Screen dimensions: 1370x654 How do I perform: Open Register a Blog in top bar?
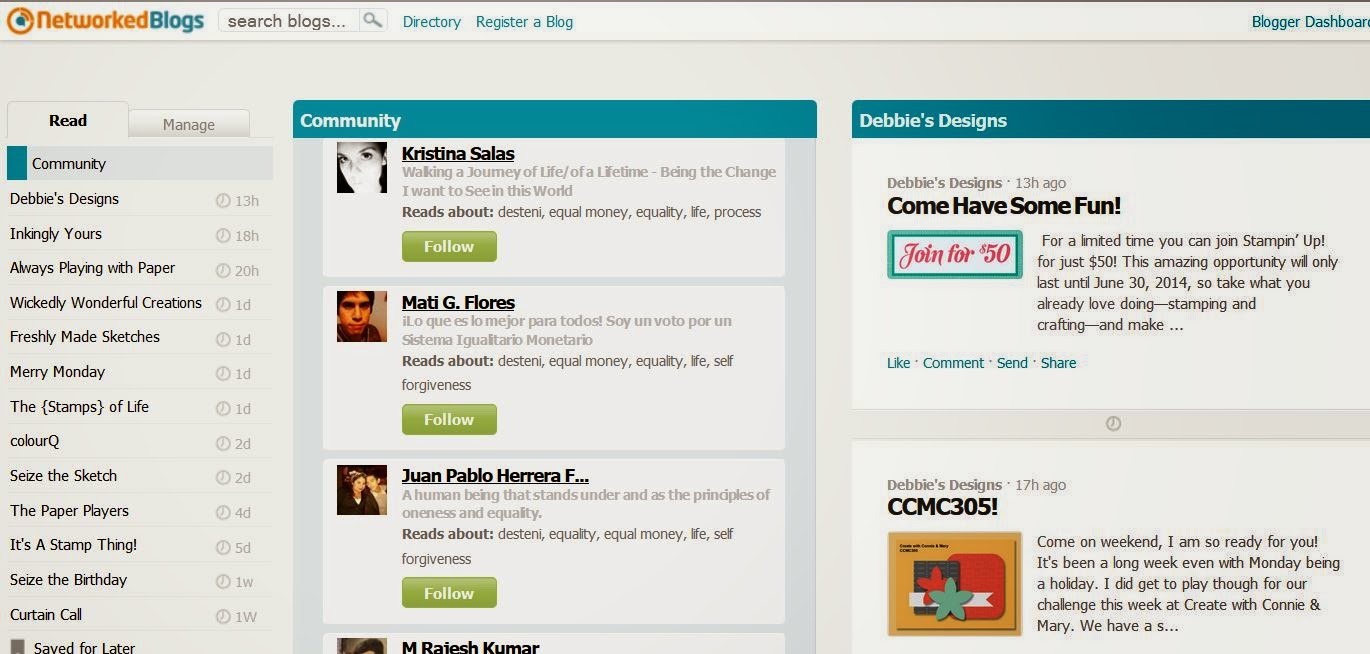click(524, 21)
